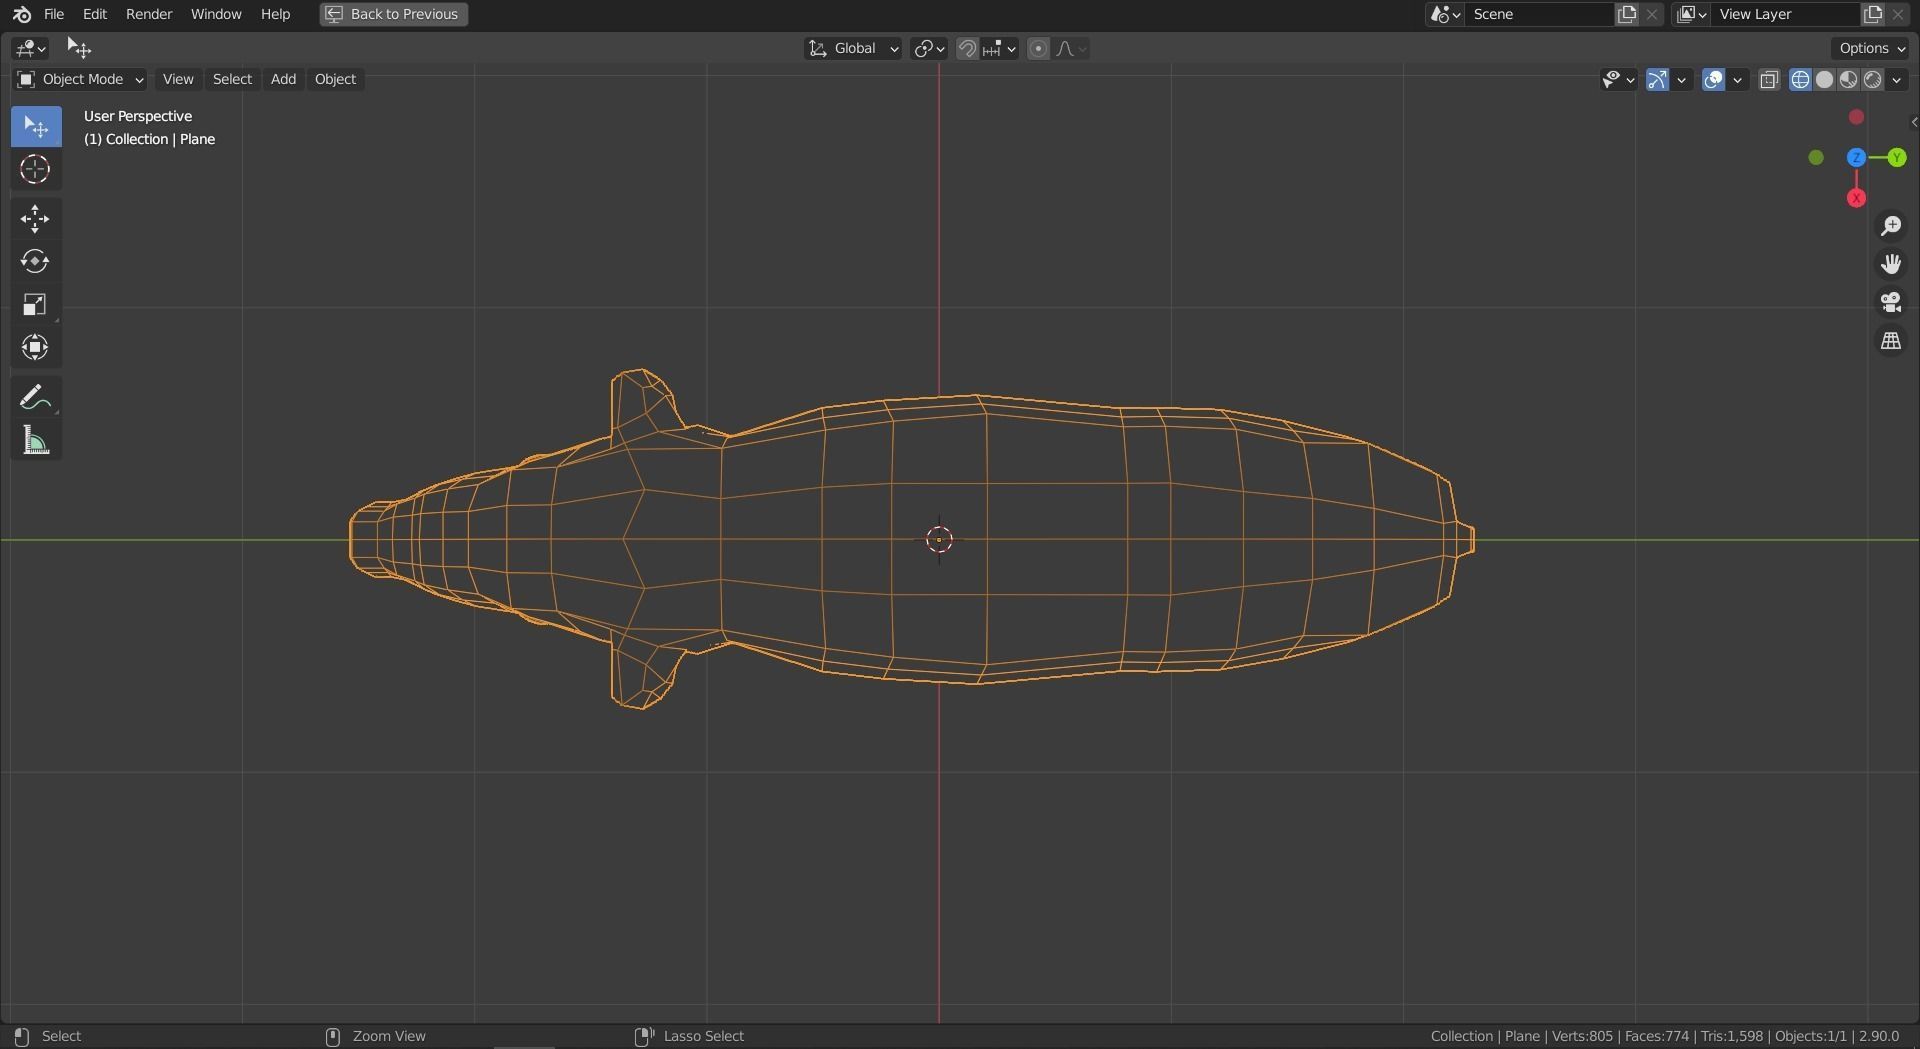Toggle proportional editing
Viewport: 1920px width, 1049px height.
click(x=1038, y=48)
